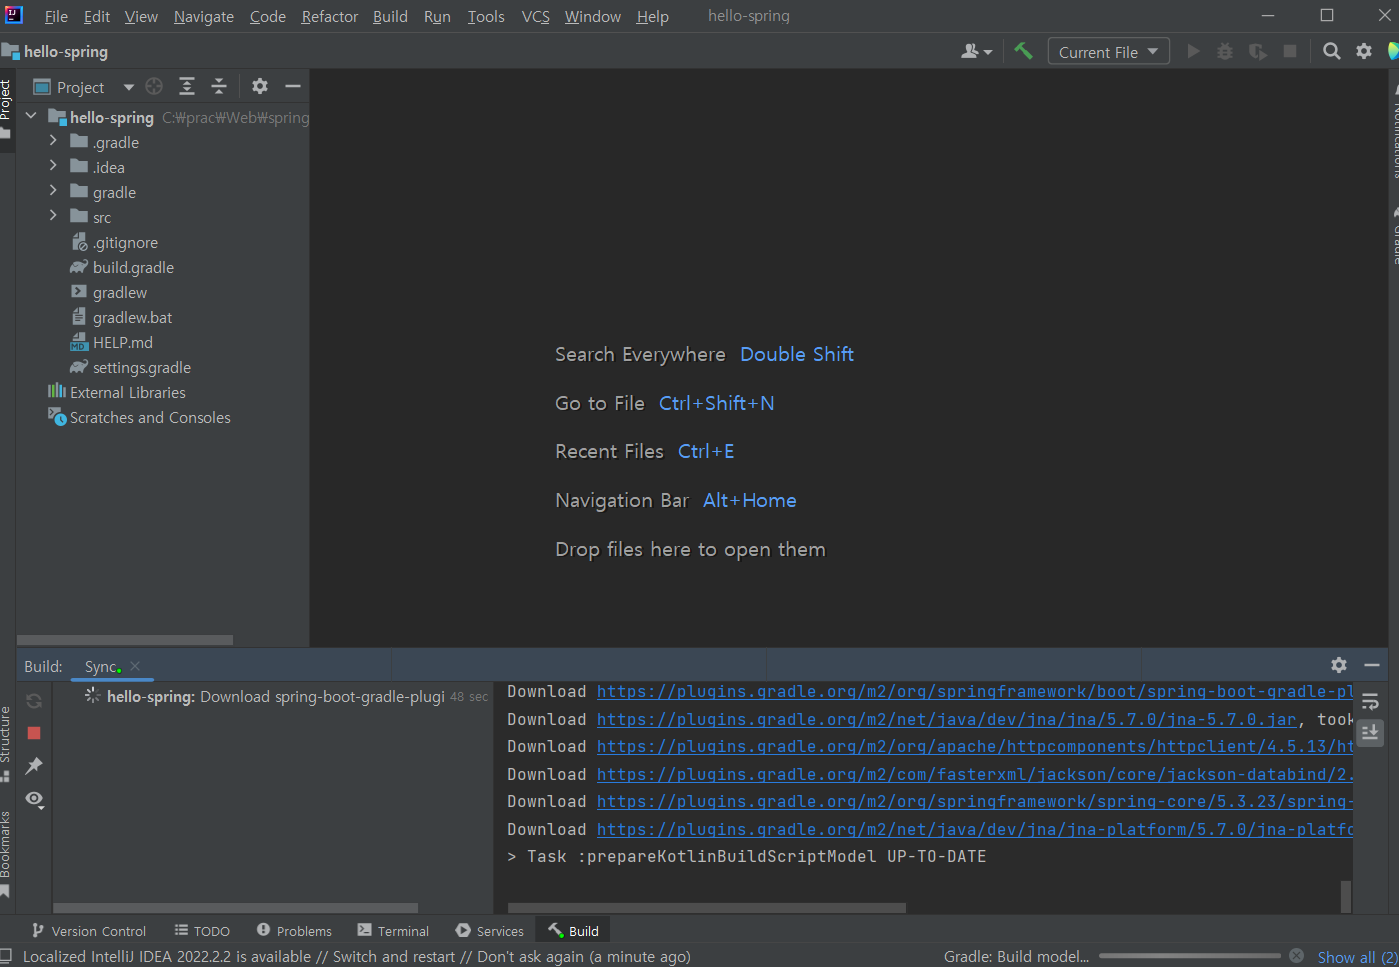Screen dimensions: 1399x967
Task: Switch to the Terminal tool window tab
Action: (393, 931)
